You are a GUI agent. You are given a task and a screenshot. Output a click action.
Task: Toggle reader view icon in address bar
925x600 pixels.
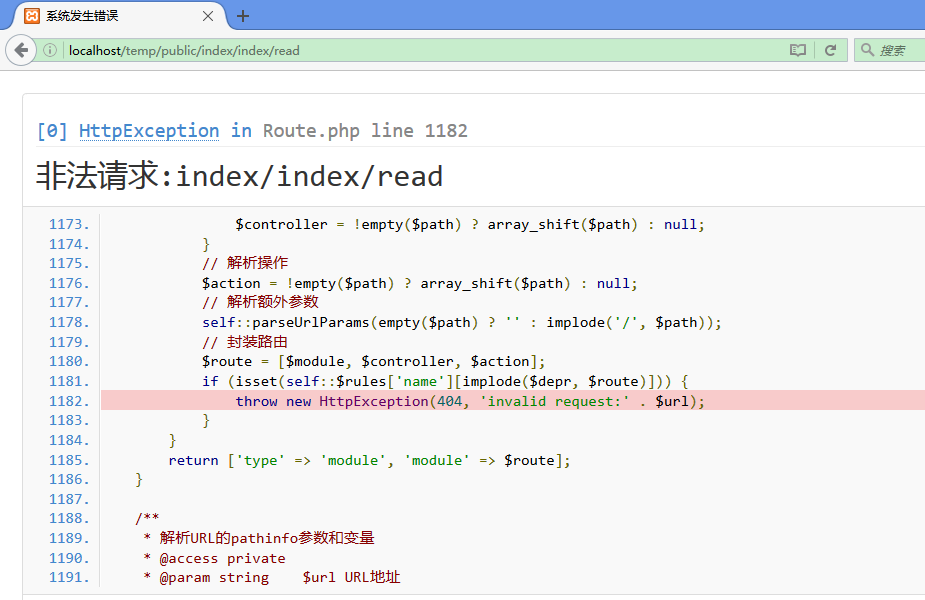pyautogui.click(x=797, y=50)
